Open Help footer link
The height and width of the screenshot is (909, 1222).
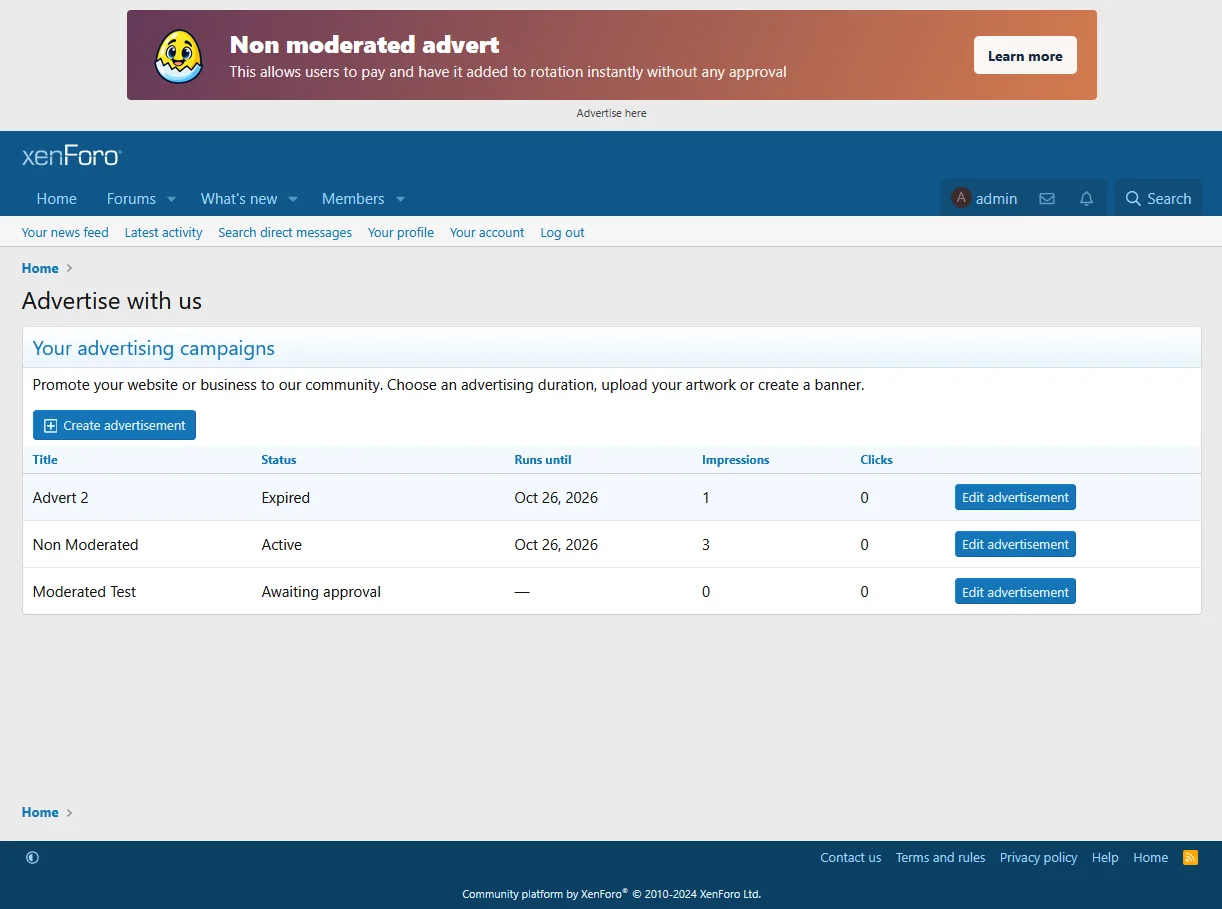(x=1105, y=857)
